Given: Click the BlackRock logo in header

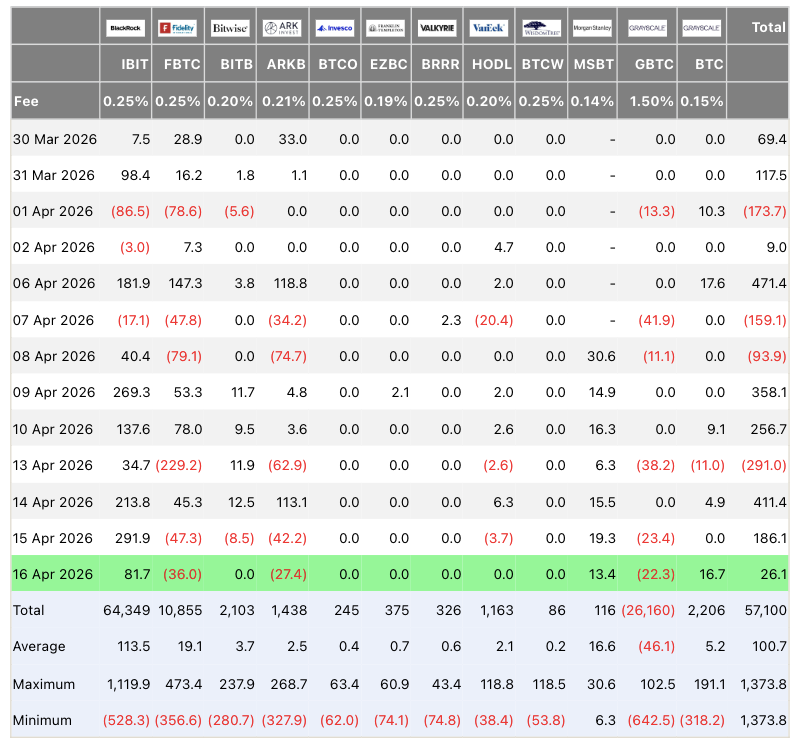Looking at the screenshot, I should click(x=126, y=29).
